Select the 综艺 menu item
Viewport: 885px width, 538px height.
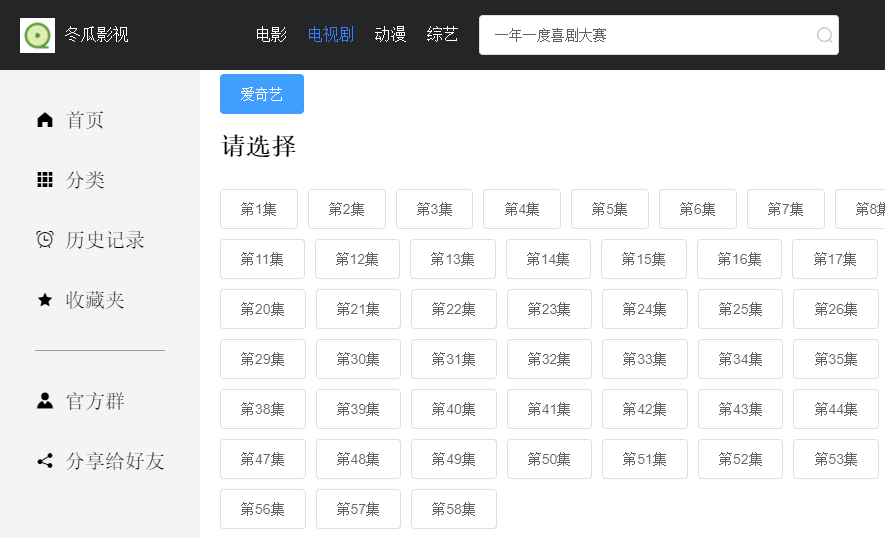(442, 35)
